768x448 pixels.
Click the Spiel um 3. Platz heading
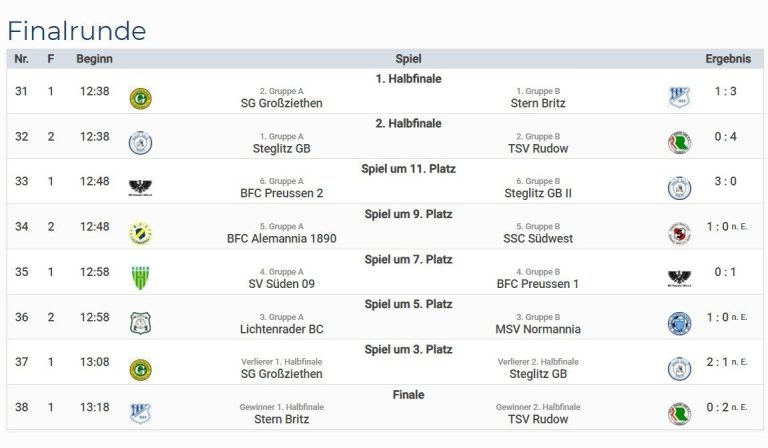[x=408, y=350]
